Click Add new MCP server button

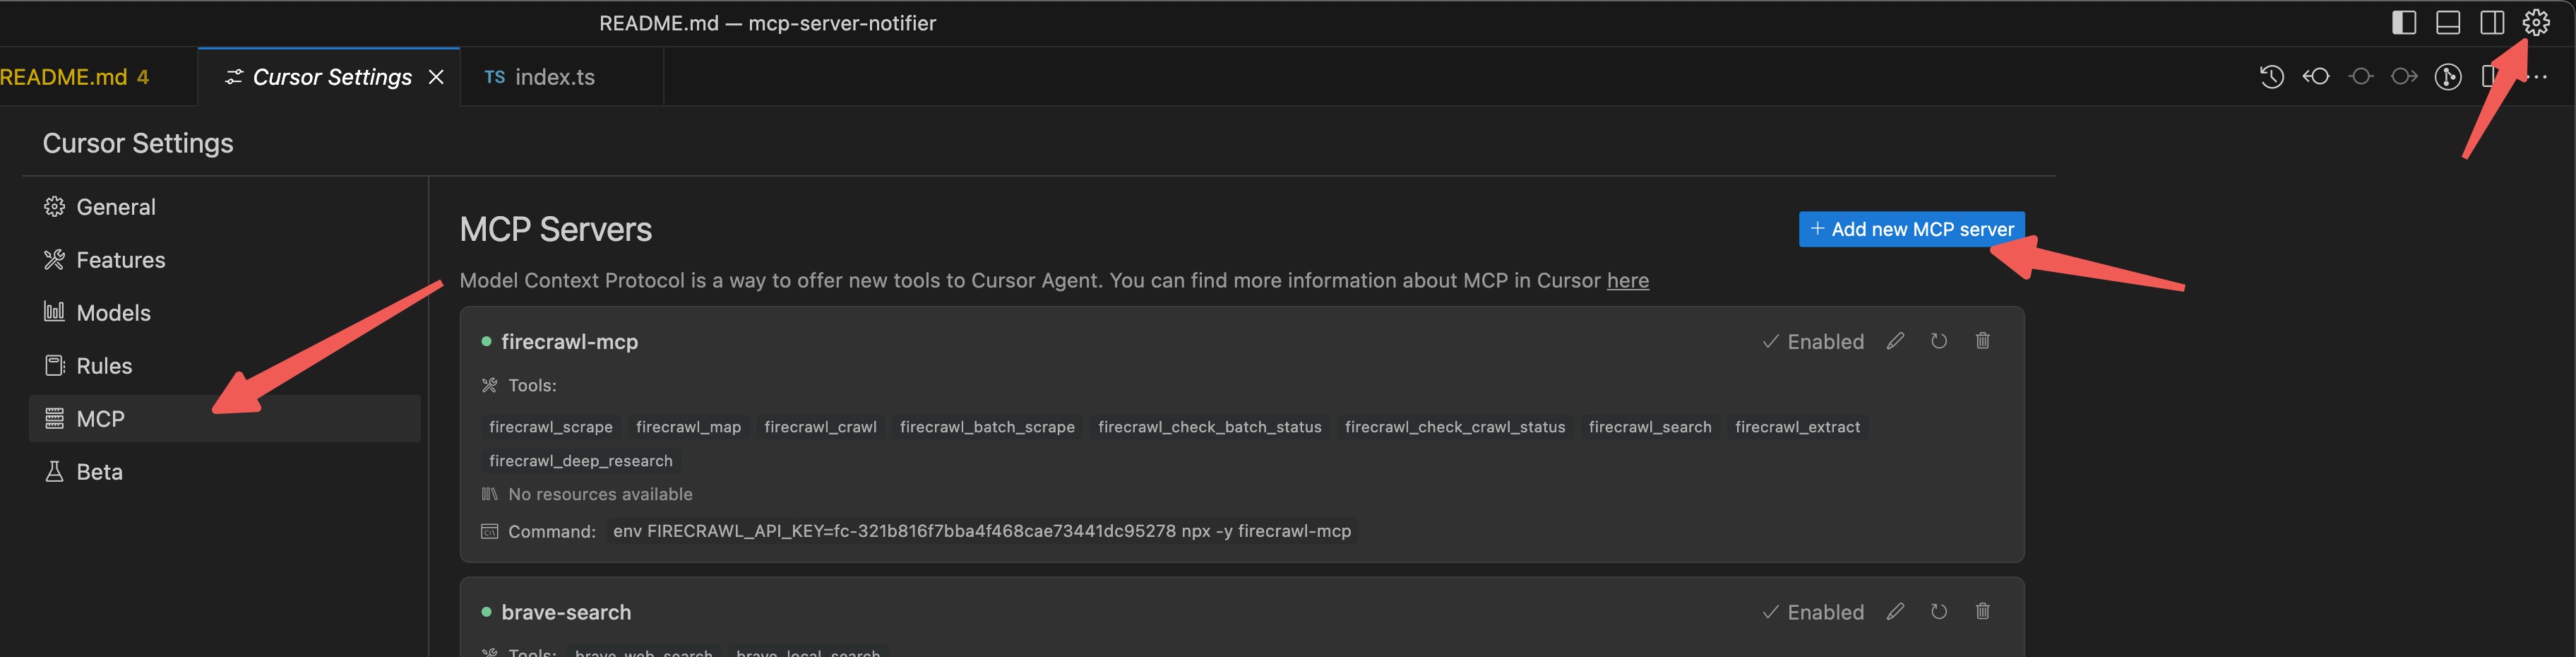(1911, 229)
